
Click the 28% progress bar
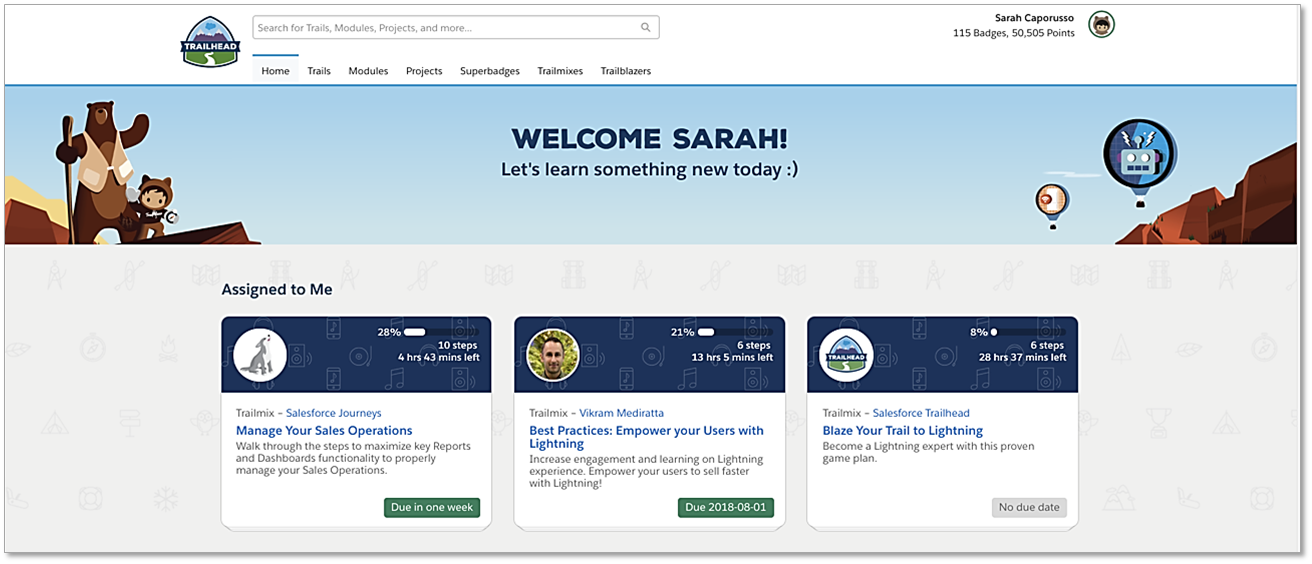(441, 331)
